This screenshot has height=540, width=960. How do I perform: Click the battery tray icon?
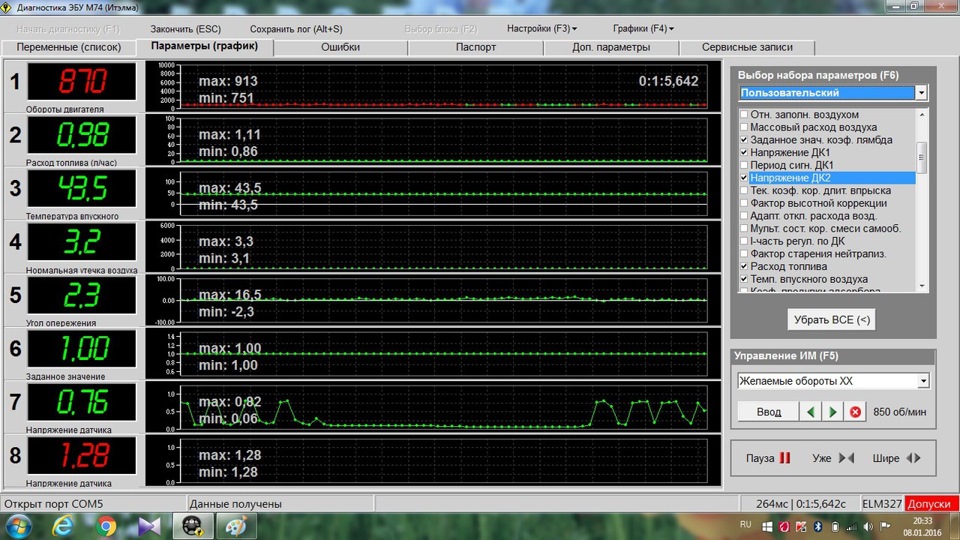(x=835, y=526)
